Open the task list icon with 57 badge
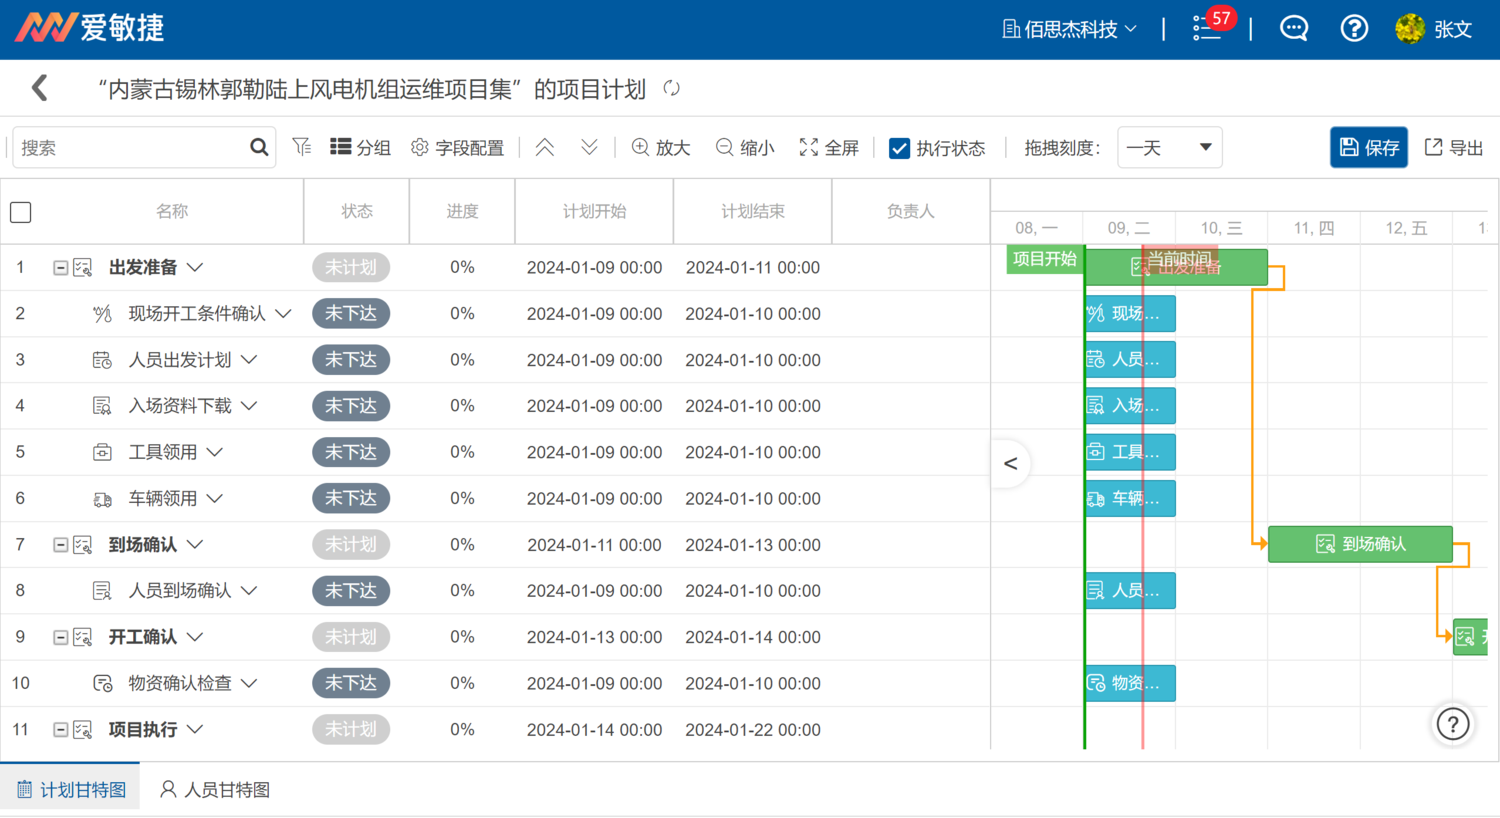Image resolution: width=1500 pixels, height=818 pixels. pos(1208,28)
